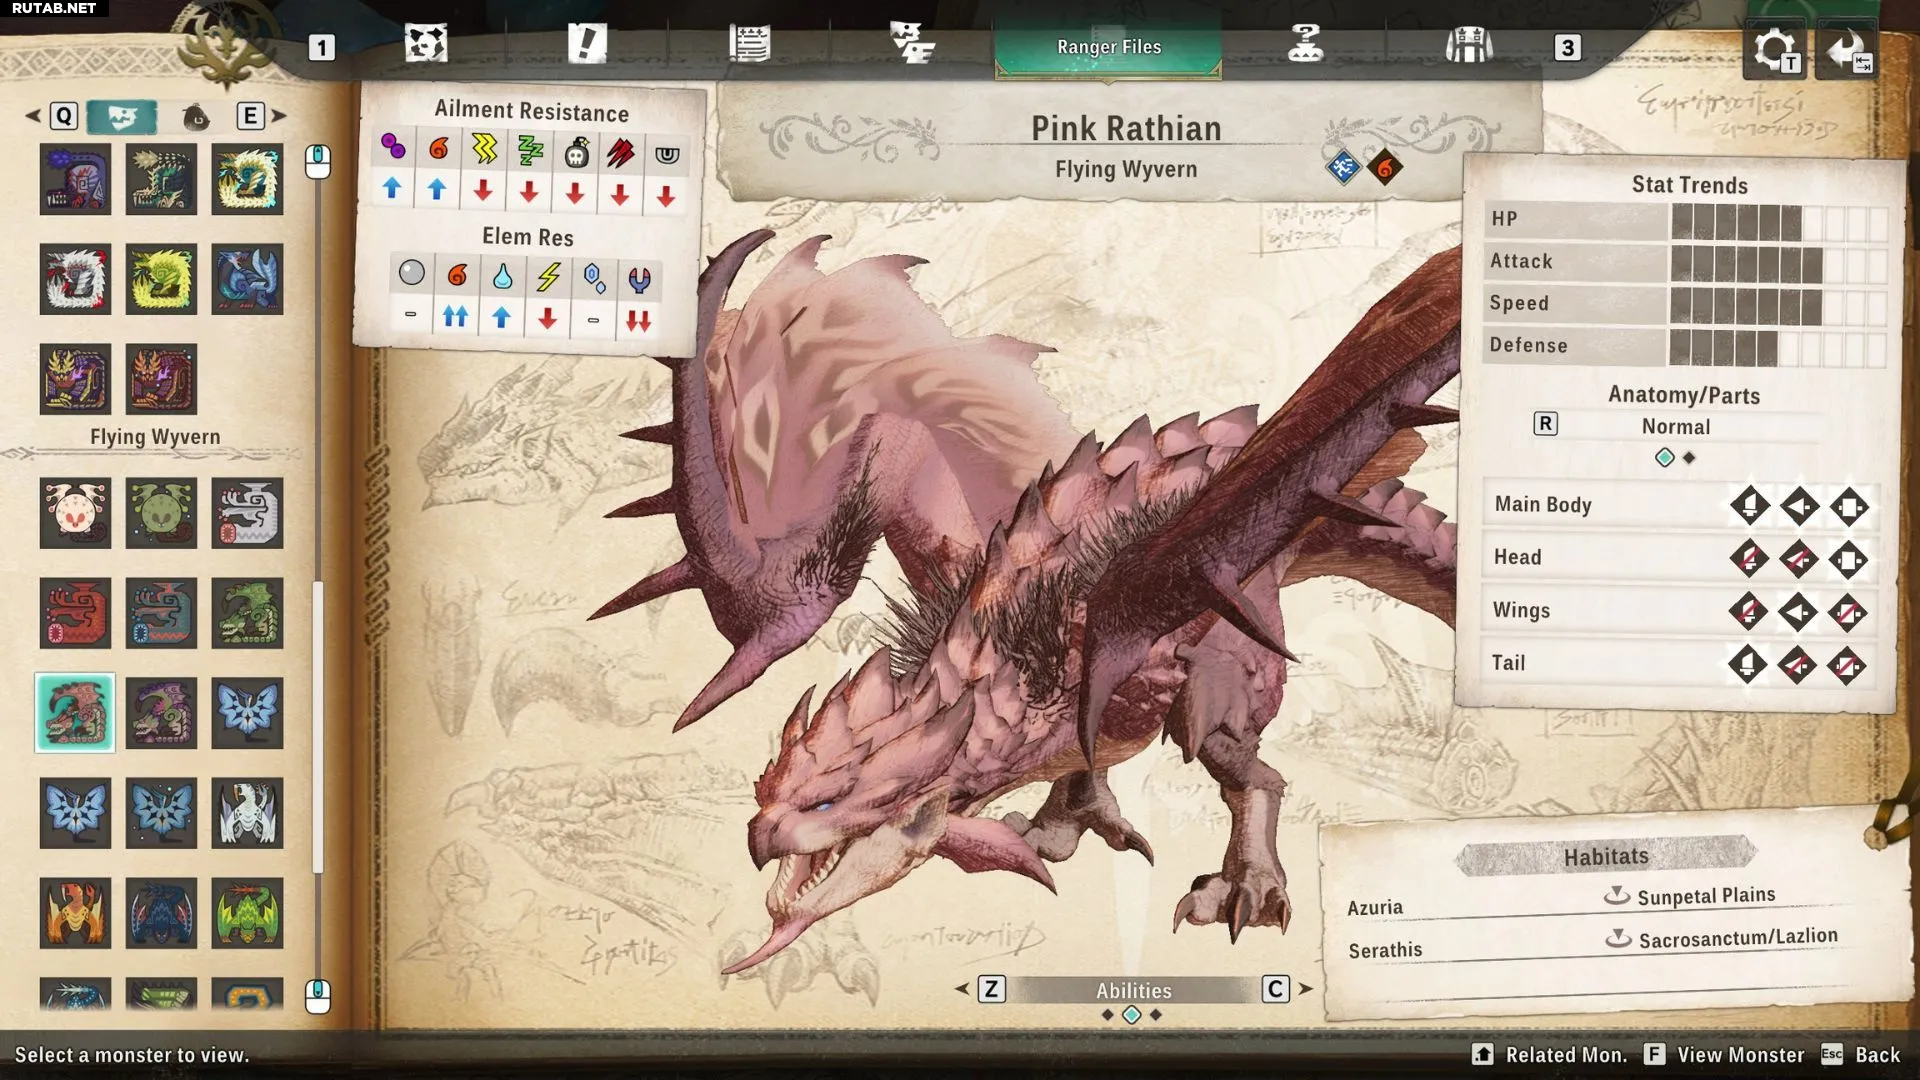Screen dimensions: 1920x1080
Task: Open the exclamation mark tab icon
Action: [x=587, y=45]
